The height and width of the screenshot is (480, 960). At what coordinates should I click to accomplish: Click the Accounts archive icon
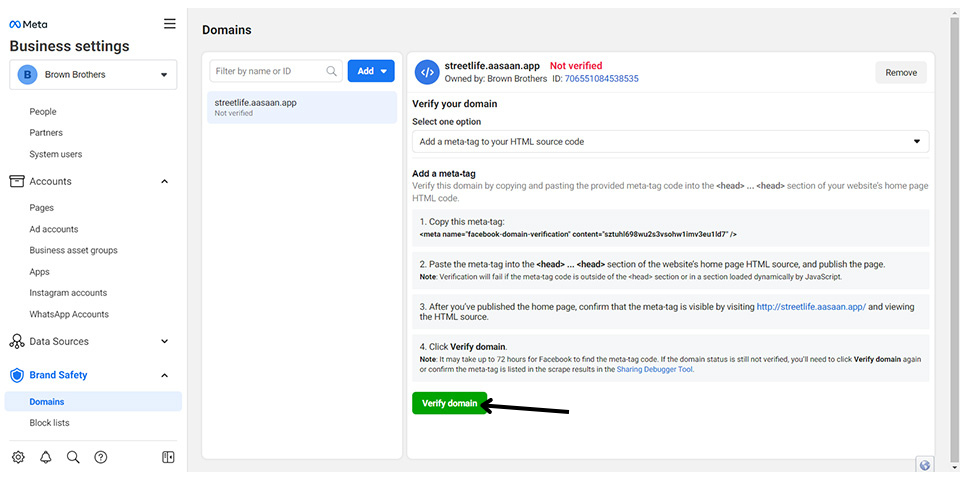17,181
